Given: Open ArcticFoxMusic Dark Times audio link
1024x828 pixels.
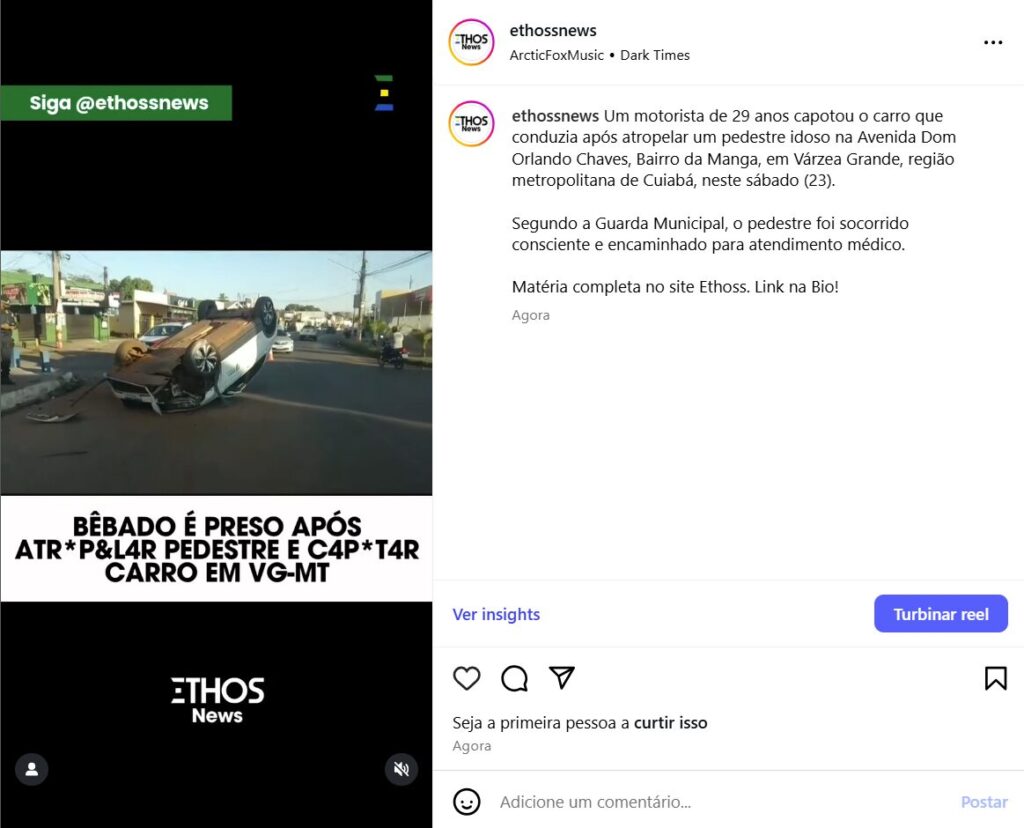Looking at the screenshot, I should pyautogui.click(x=599, y=56).
